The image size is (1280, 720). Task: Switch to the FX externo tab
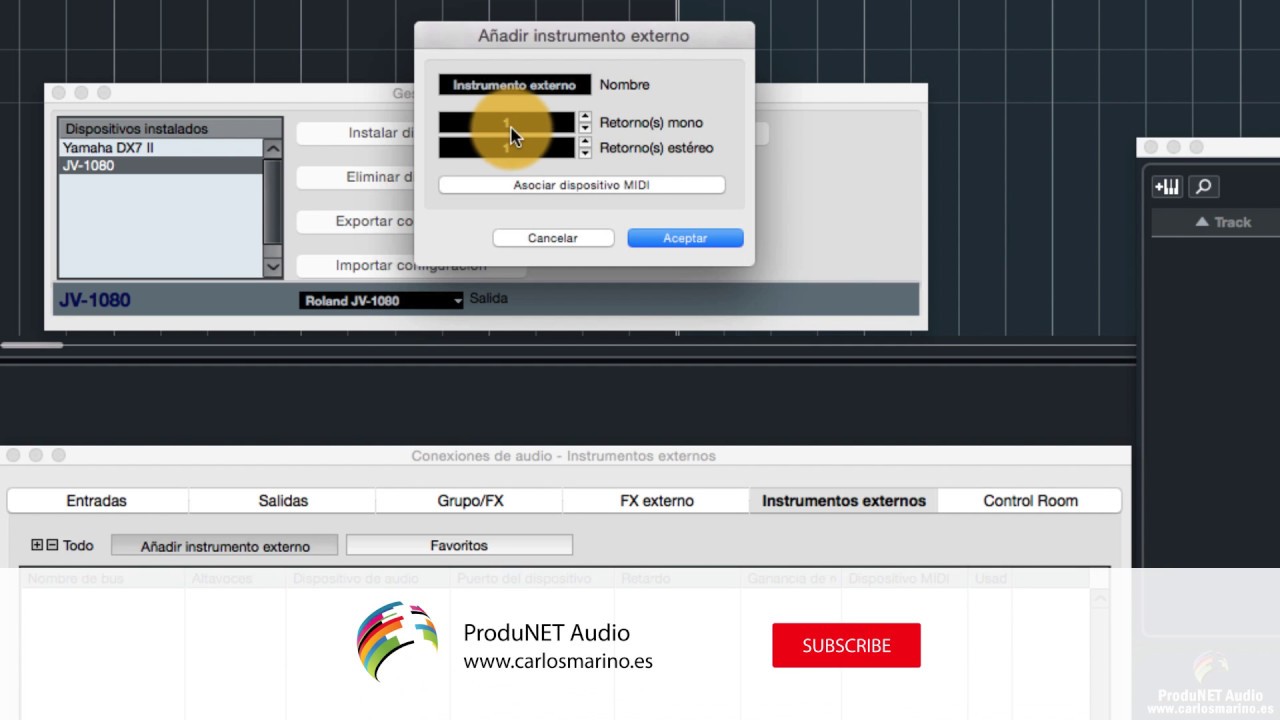657,501
